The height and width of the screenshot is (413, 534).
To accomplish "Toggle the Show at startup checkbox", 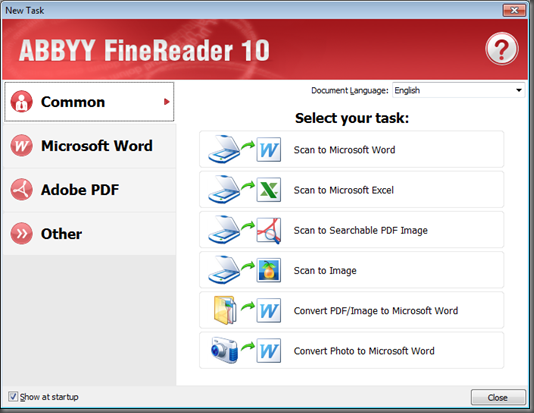I will click(13, 397).
